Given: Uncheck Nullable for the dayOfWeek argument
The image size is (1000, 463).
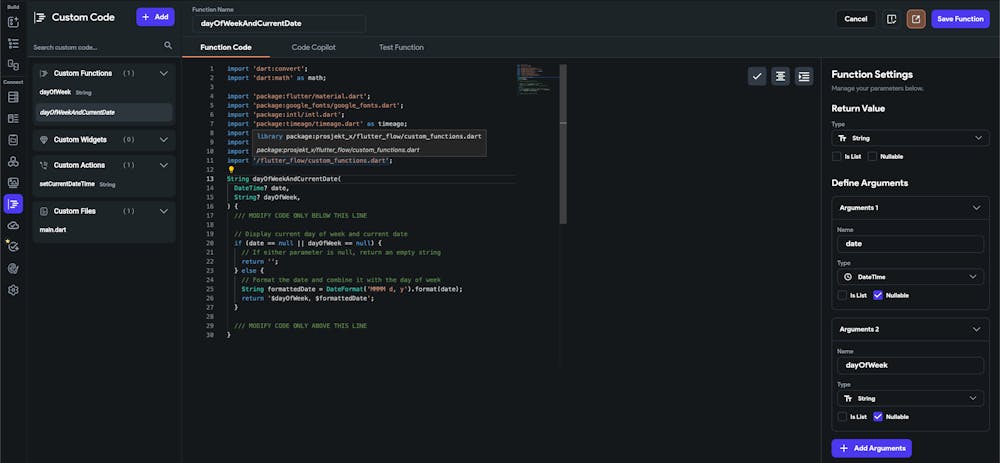Looking at the screenshot, I should click(x=878, y=416).
